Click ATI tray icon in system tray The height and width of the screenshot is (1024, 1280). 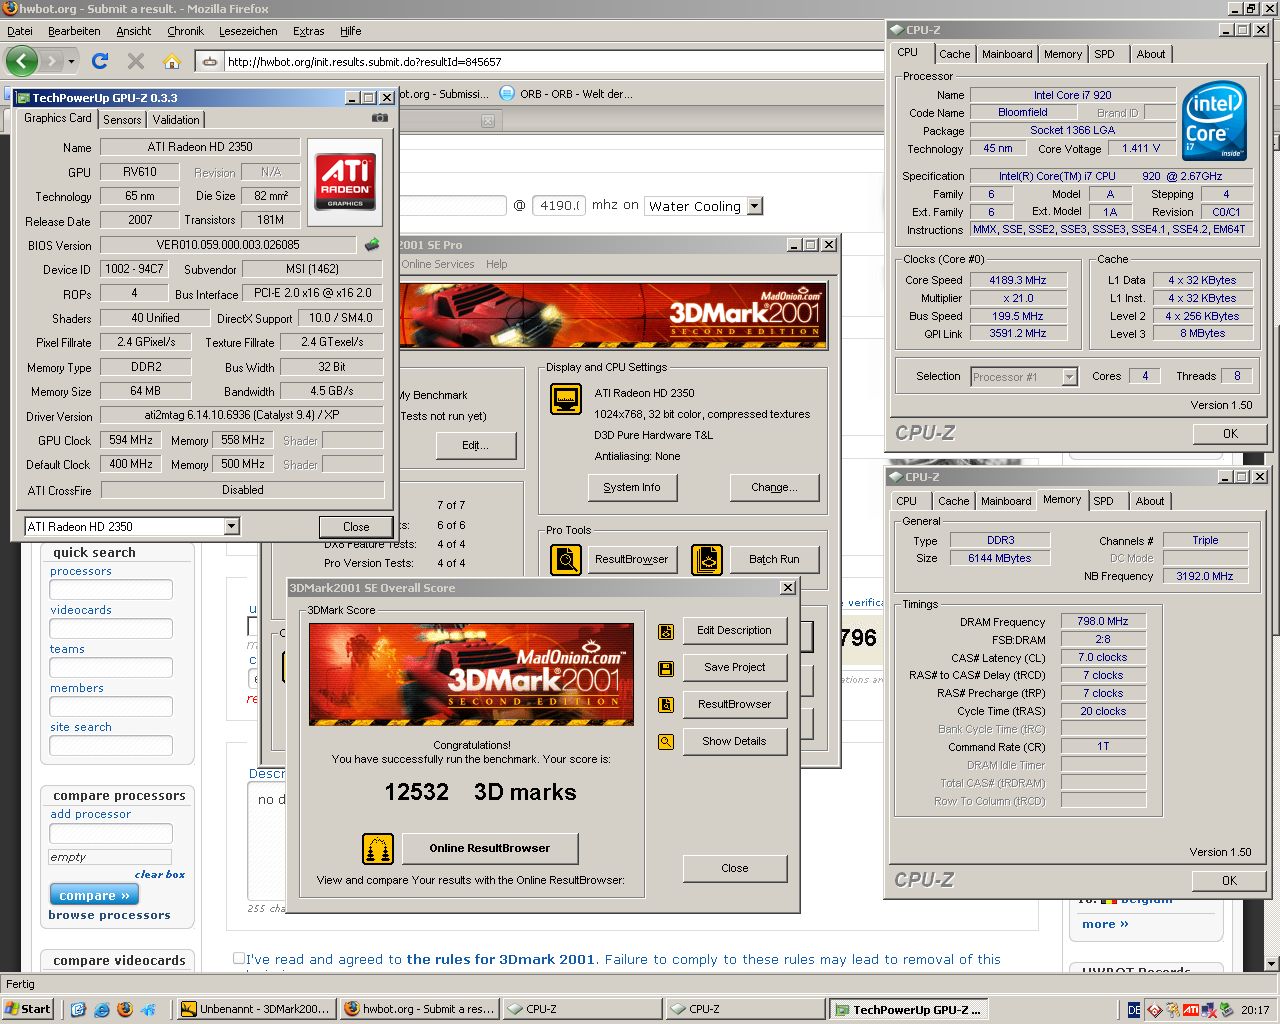(1191, 1010)
